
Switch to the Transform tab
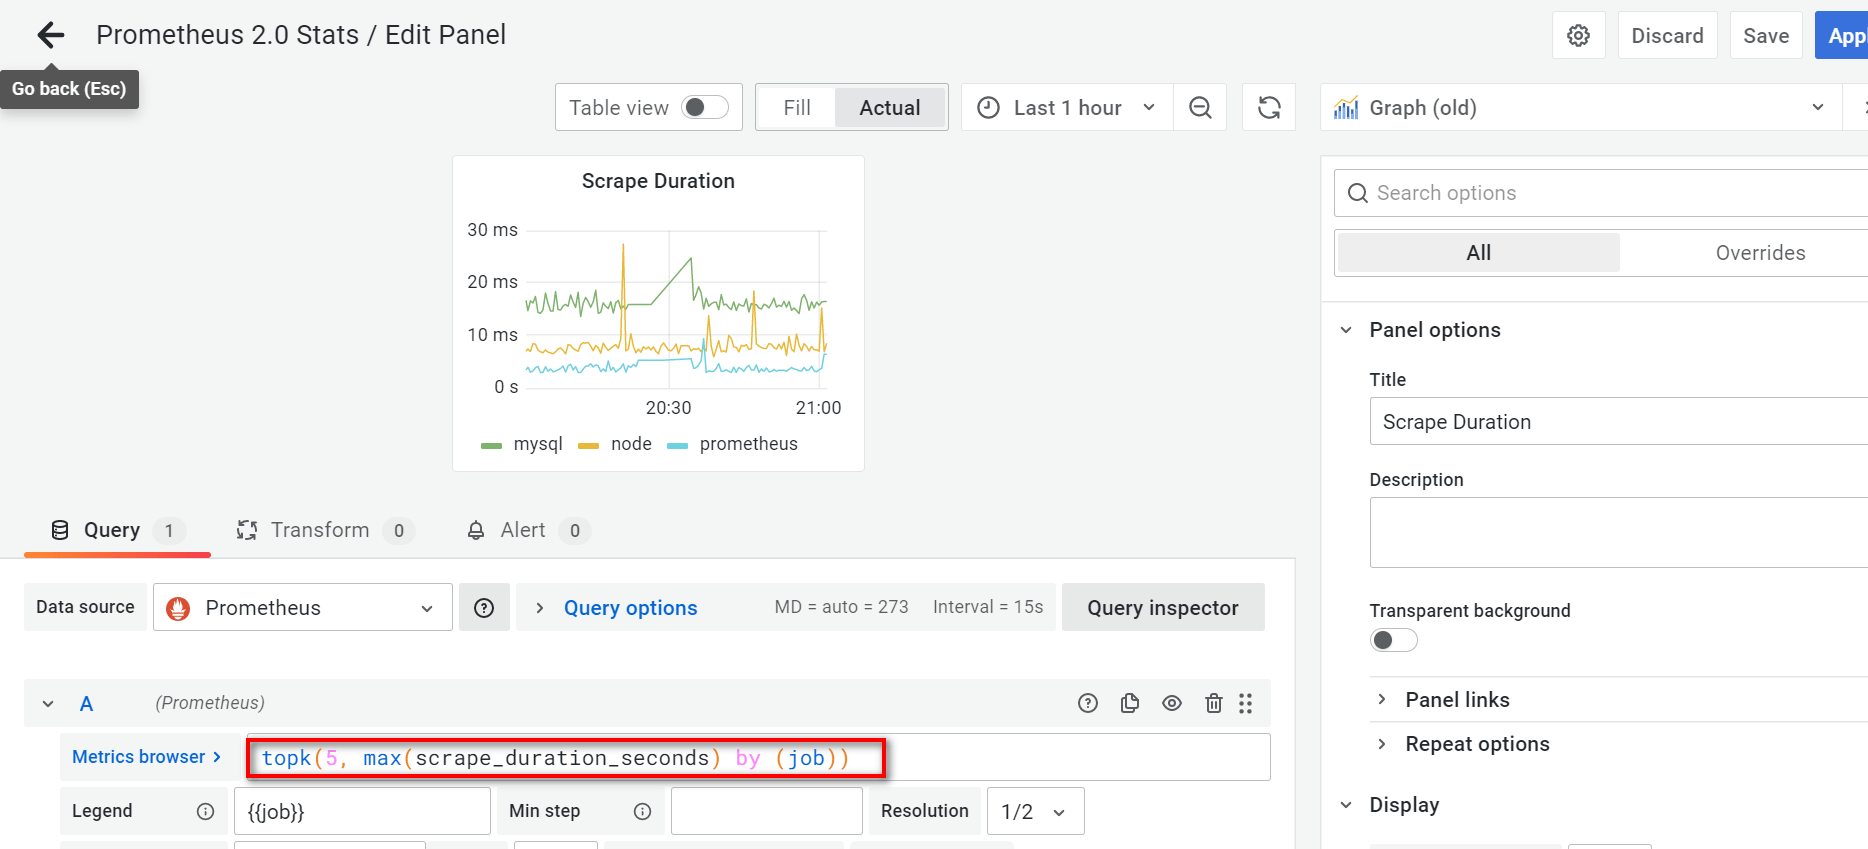coord(325,530)
